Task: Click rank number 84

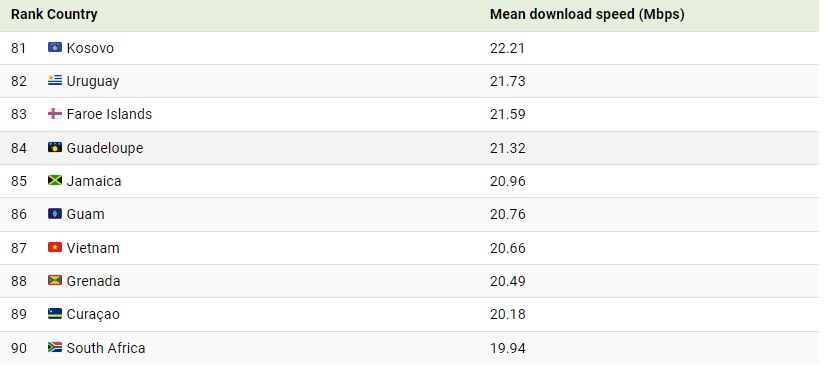Action: pos(18,148)
